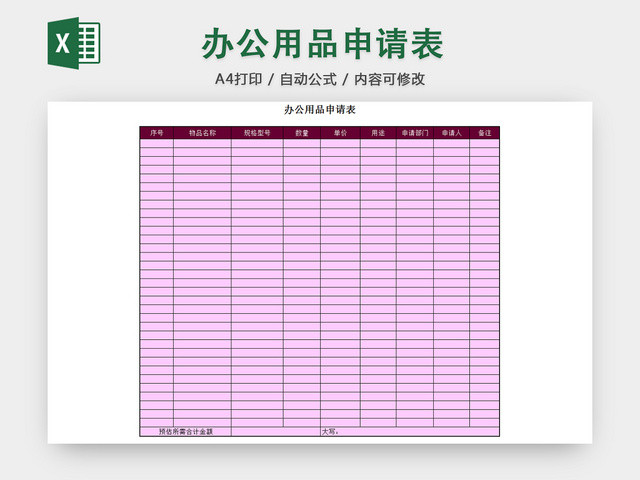Click the 大写 cell in the bottom row
This screenshot has height=480, width=640.
410,431
